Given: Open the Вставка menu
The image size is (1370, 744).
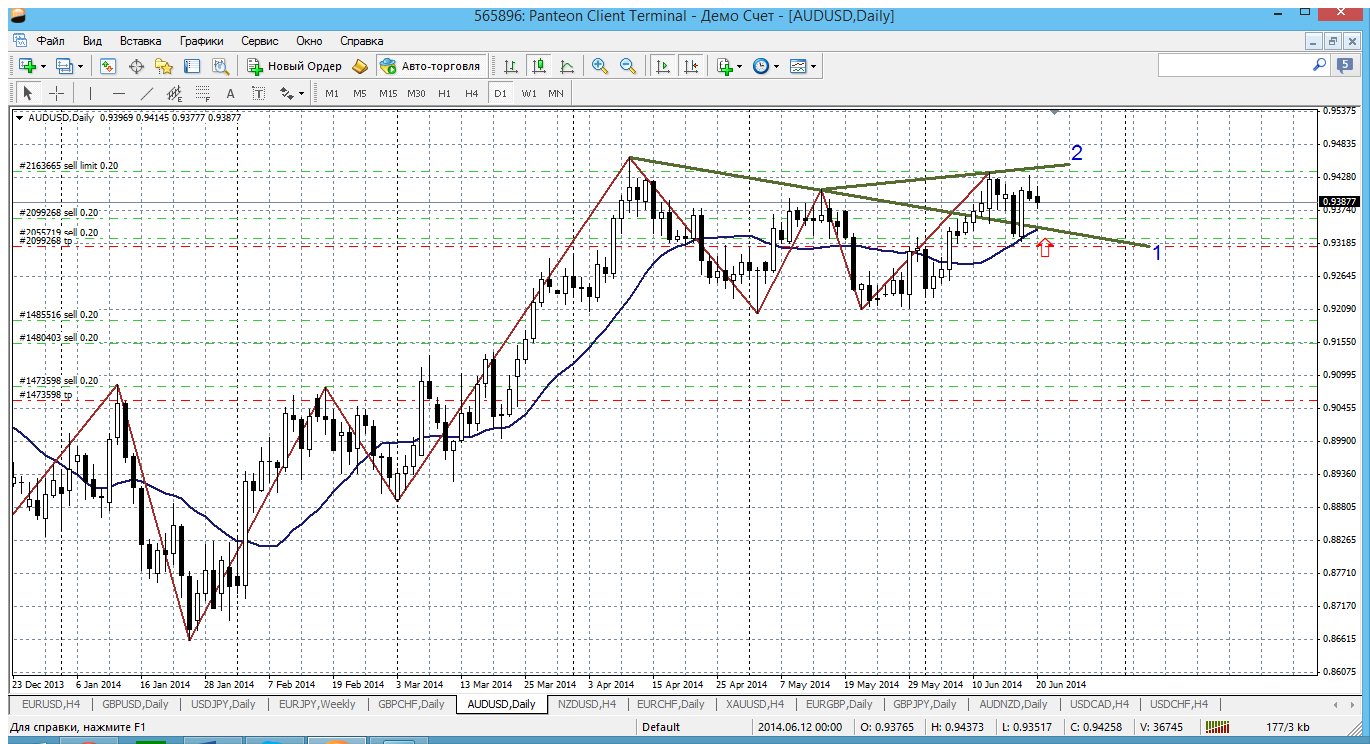Looking at the screenshot, I should [141, 41].
